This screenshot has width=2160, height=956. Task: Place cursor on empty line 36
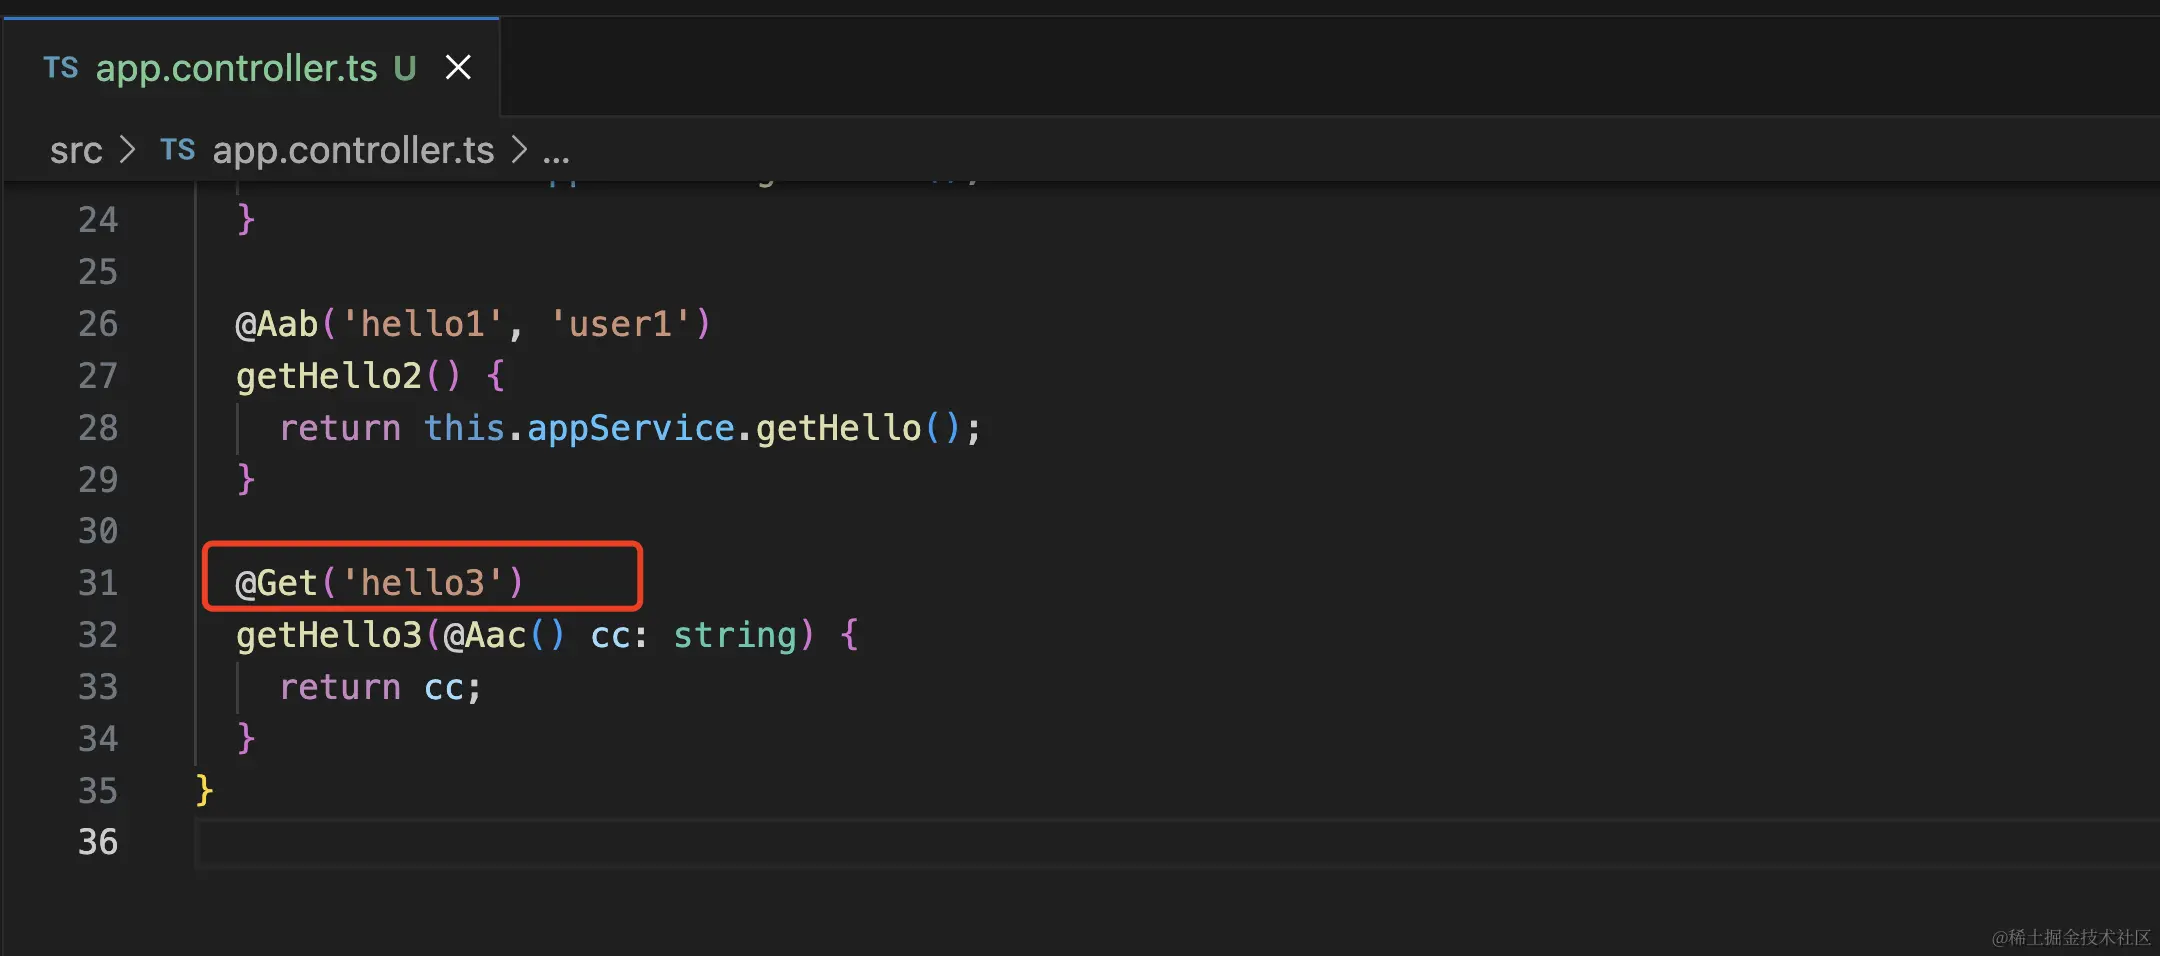[1176, 842]
